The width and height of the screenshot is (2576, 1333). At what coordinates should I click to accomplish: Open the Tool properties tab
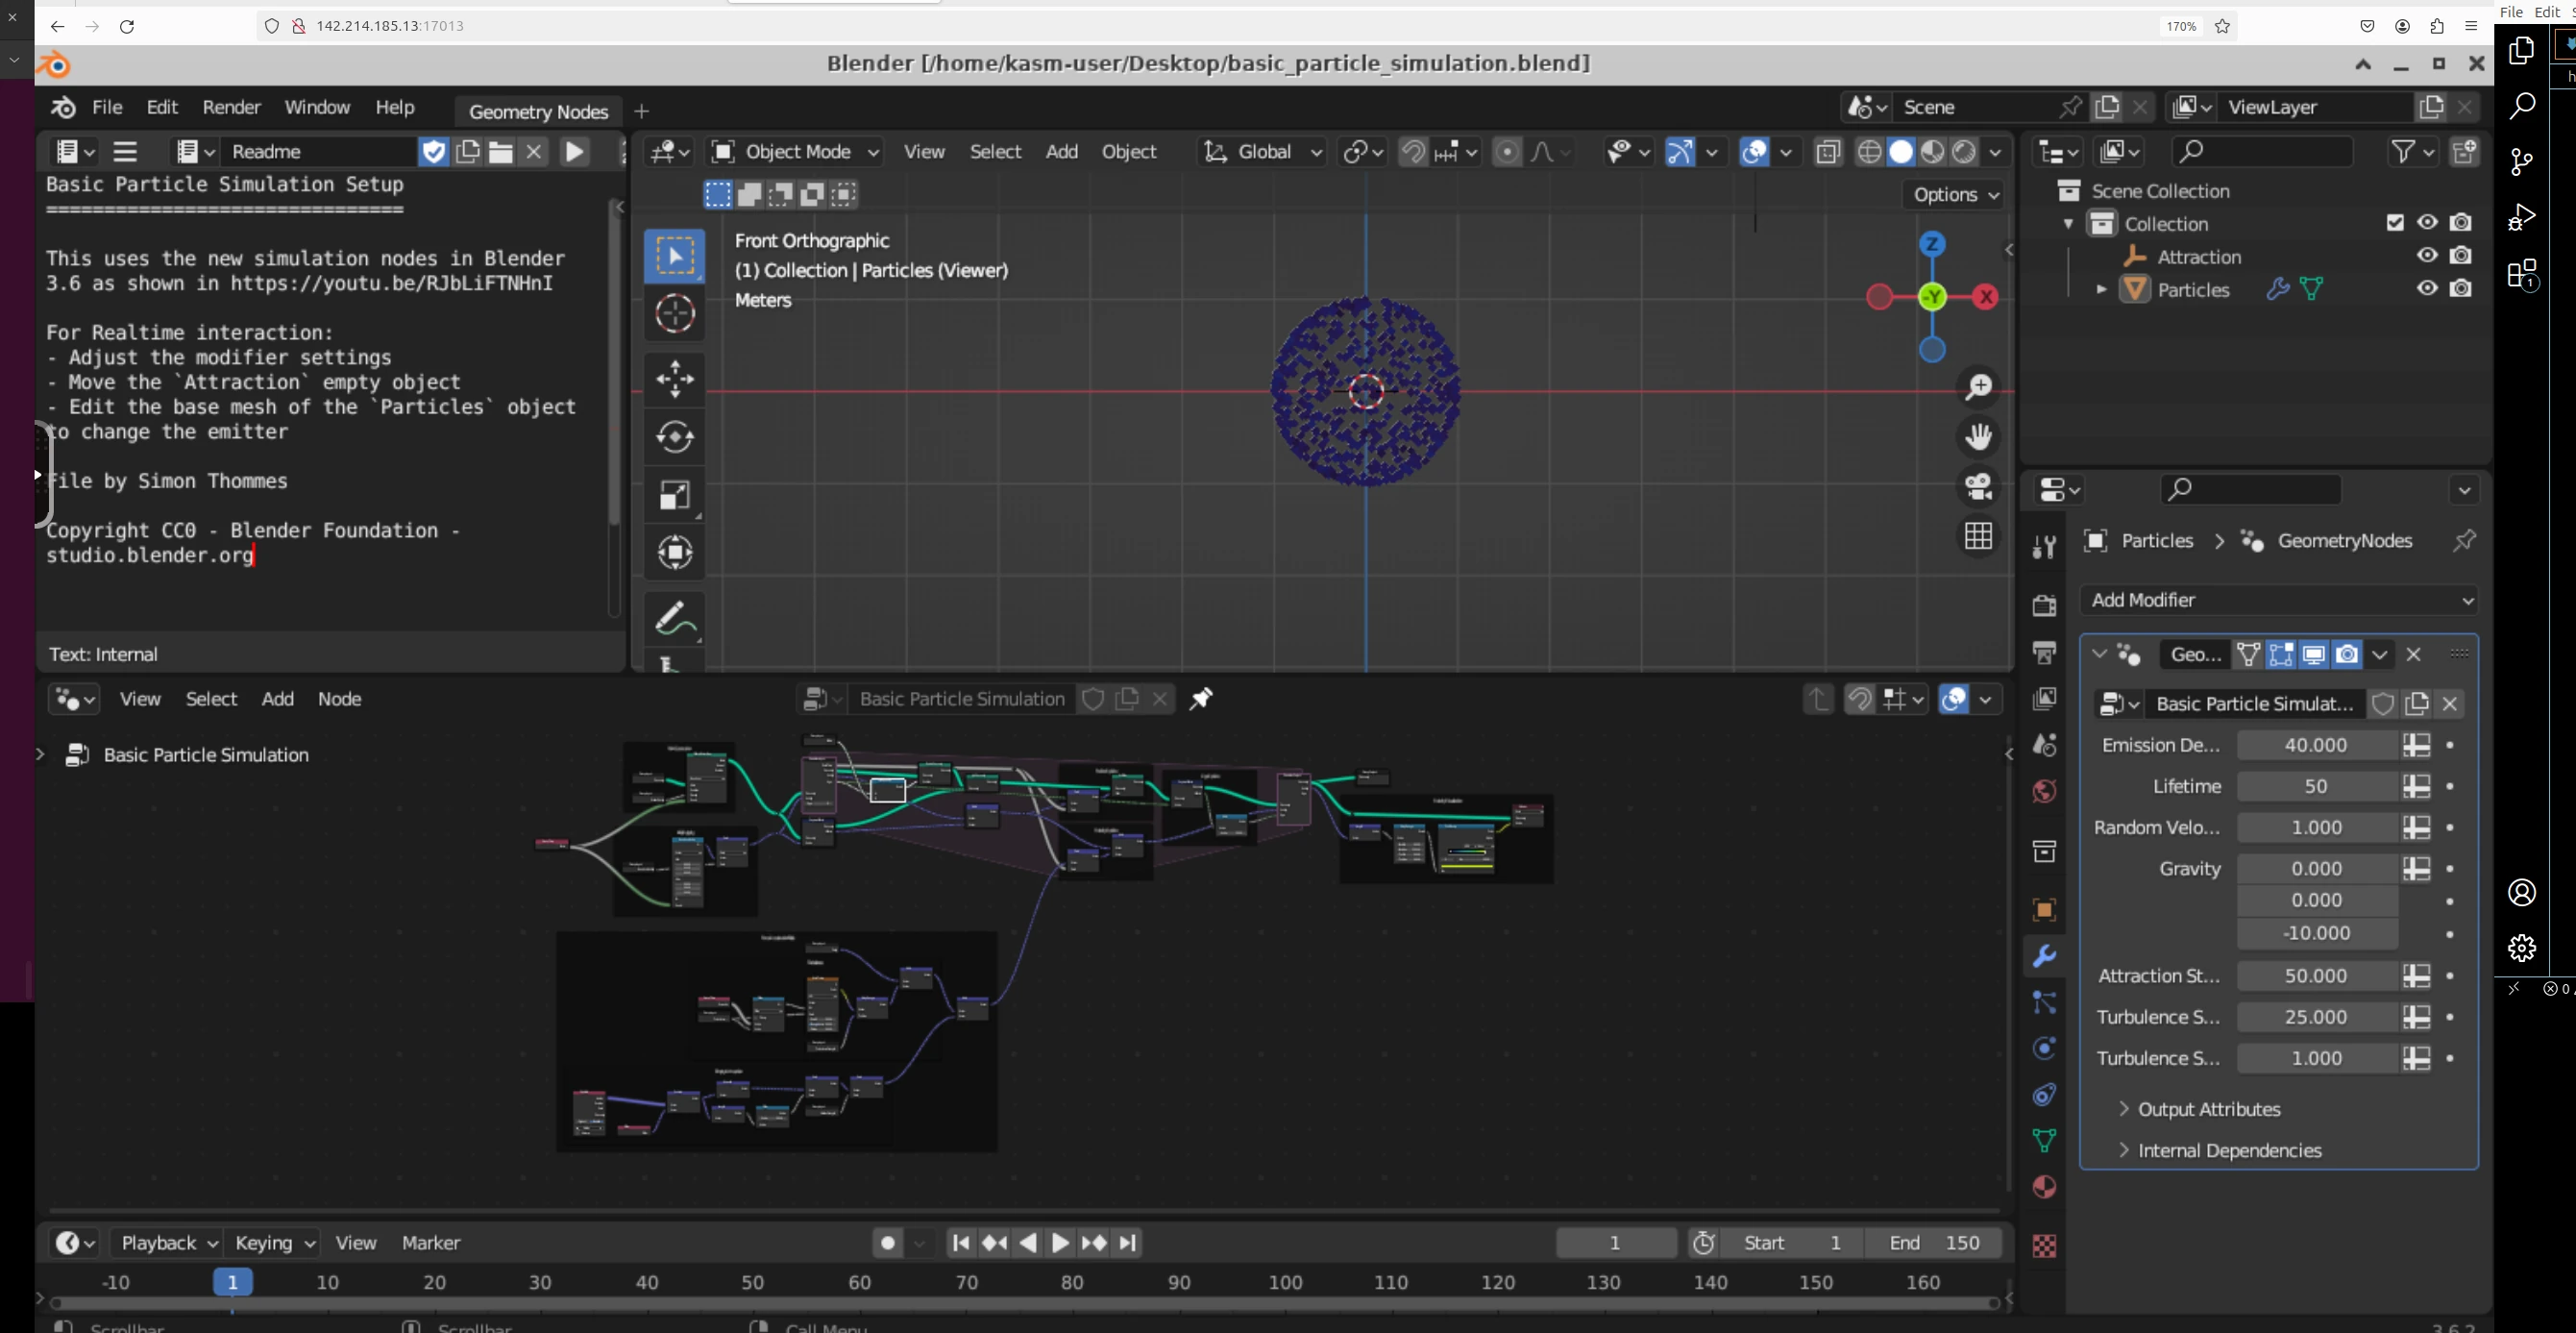pos(2045,546)
